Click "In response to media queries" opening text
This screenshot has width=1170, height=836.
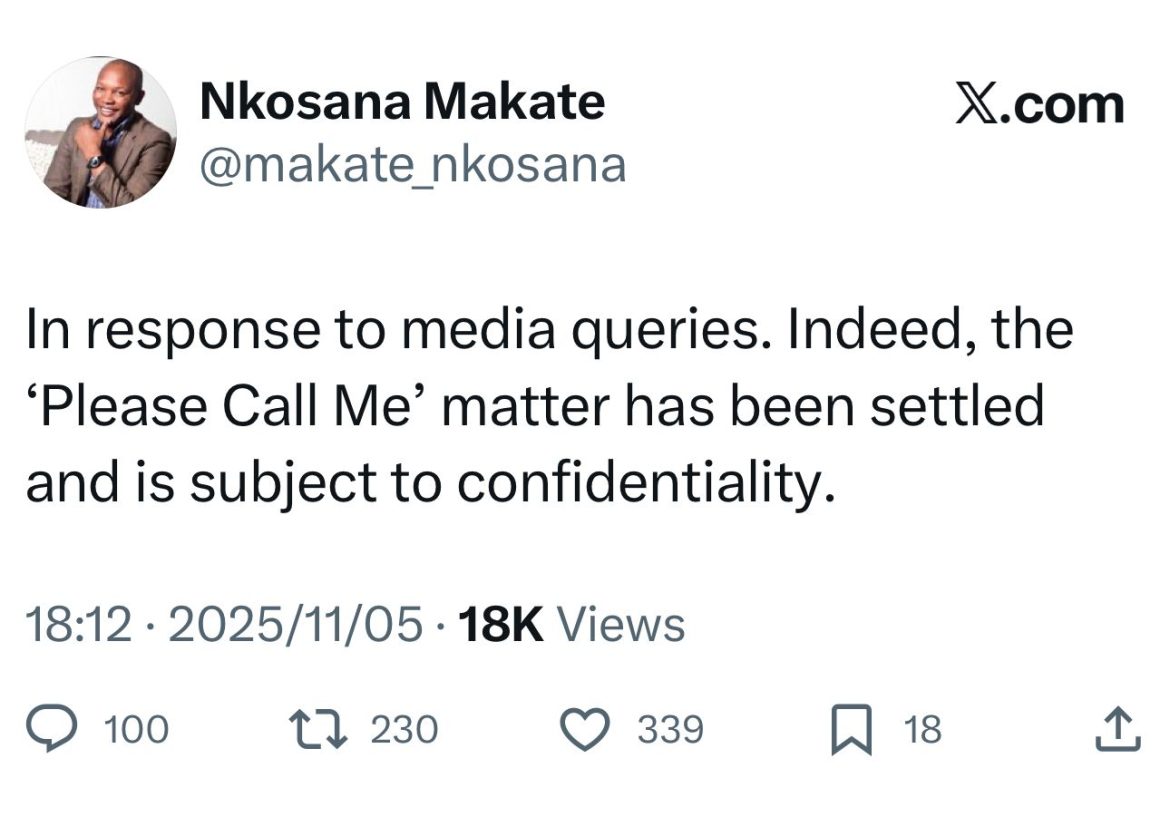pyautogui.click(x=302, y=331)
